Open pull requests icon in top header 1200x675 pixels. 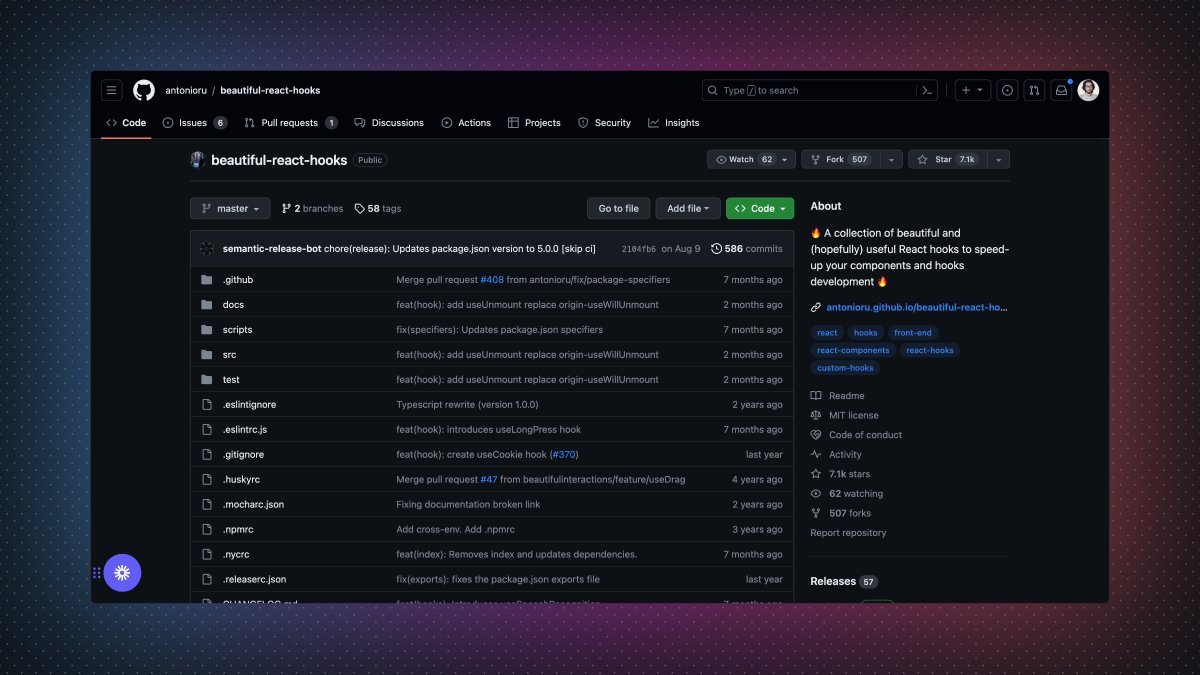pyautogui.click(x=1034, y=90)
